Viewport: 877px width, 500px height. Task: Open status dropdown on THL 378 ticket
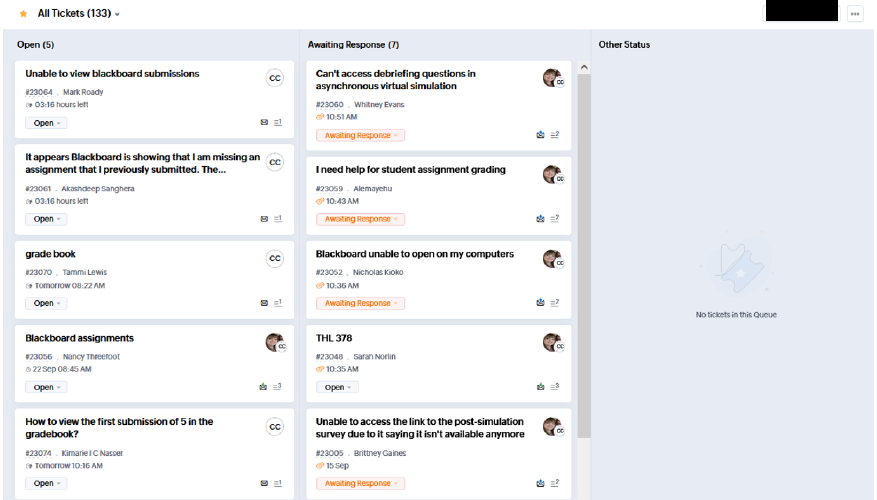[337, 387]
